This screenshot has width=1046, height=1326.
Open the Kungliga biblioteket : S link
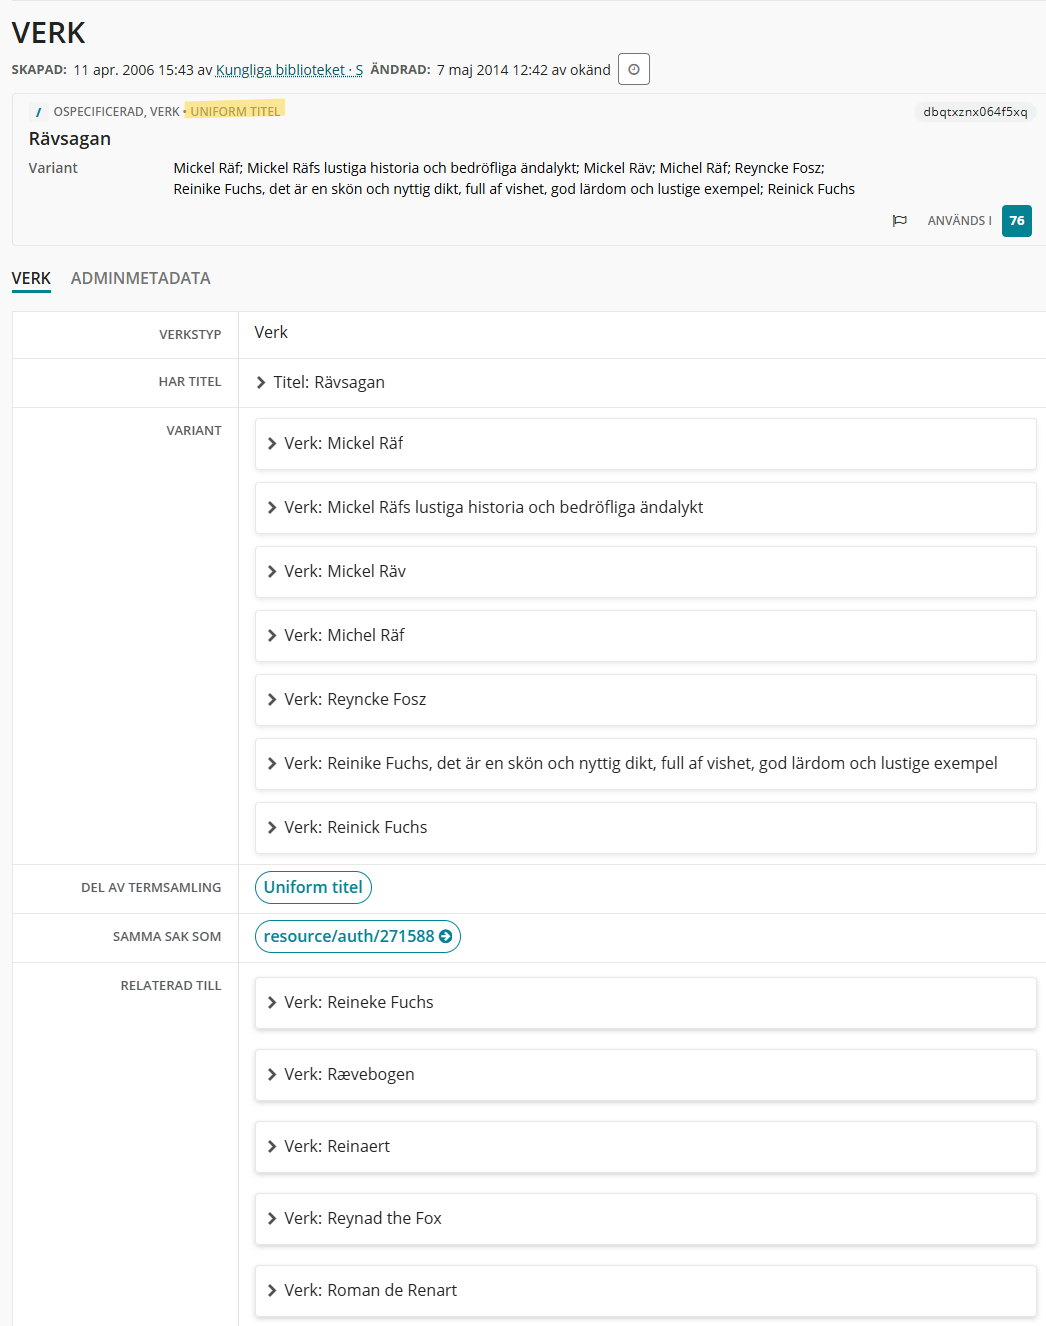(x=289, y=70)
